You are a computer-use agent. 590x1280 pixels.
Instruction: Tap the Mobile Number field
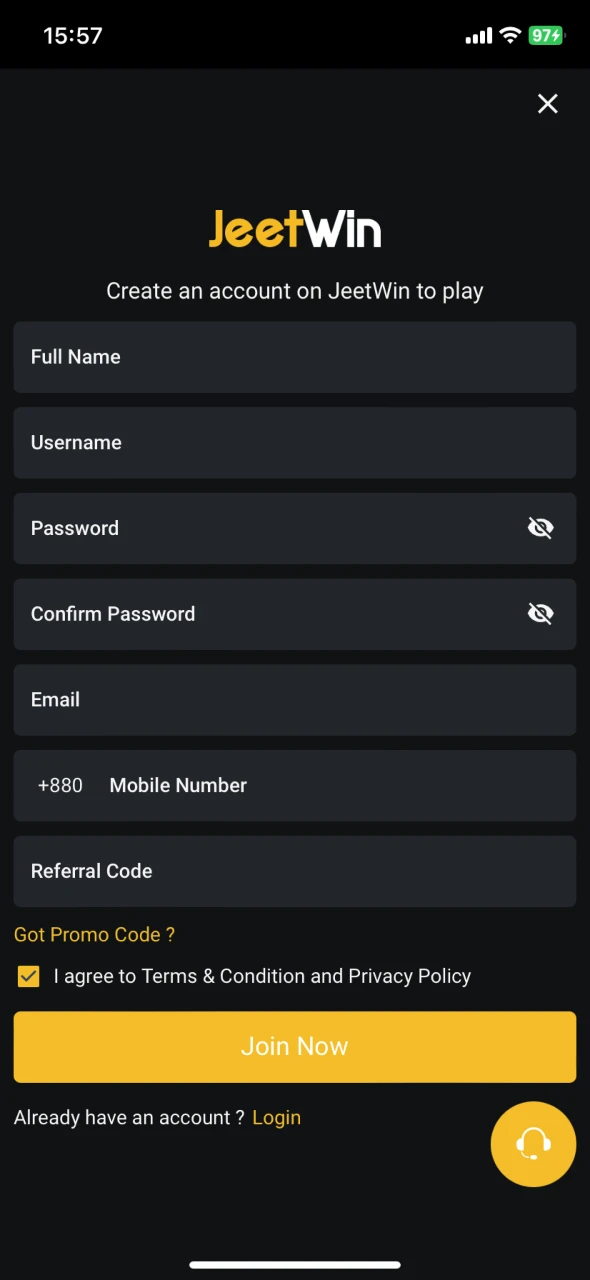[x=335, y=786]
